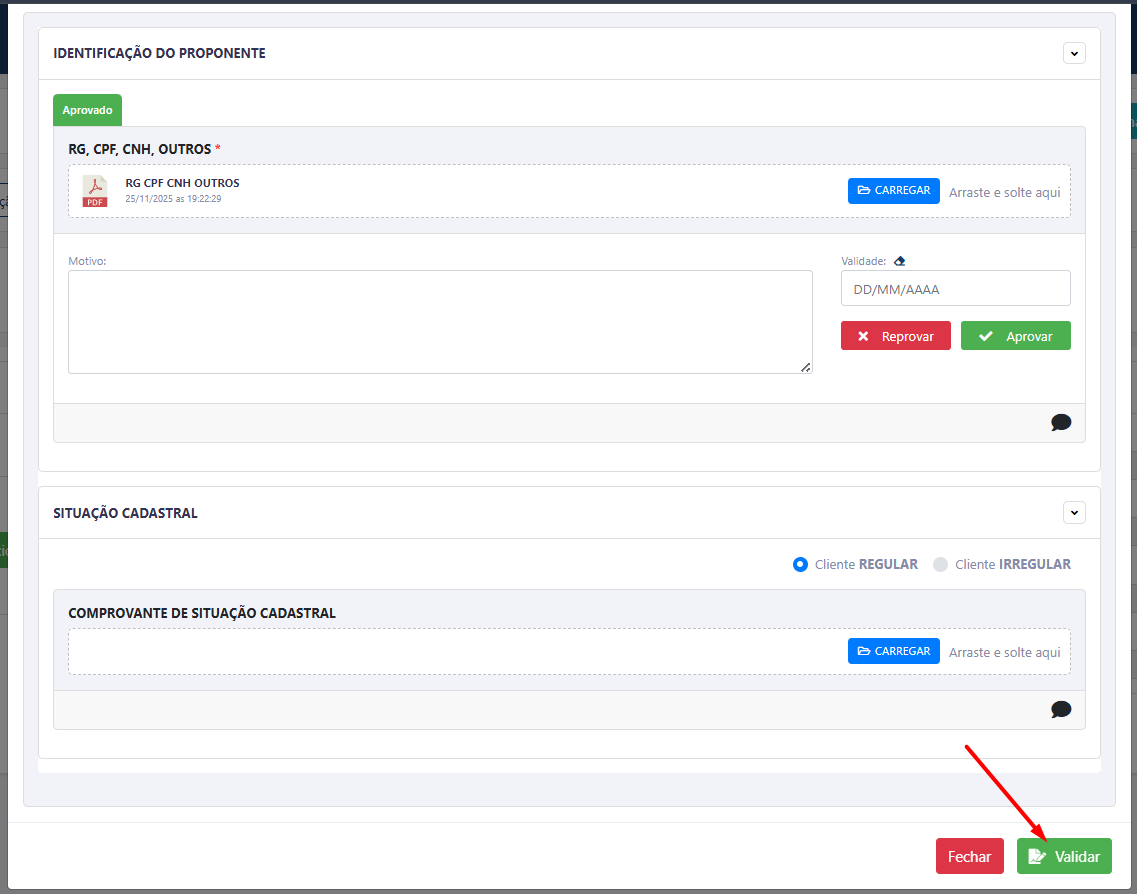Image resolution: width=1137 pixels, height=894 pixels.
Task: Open comments in Situação Cadastral footer
Action: [x=1061, y=709]
